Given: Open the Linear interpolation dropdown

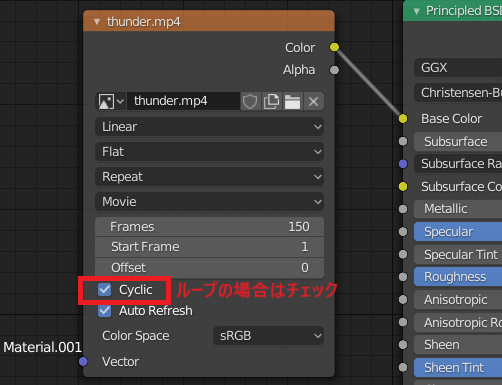Looking at the screenshot, I should tap(209, 127).
